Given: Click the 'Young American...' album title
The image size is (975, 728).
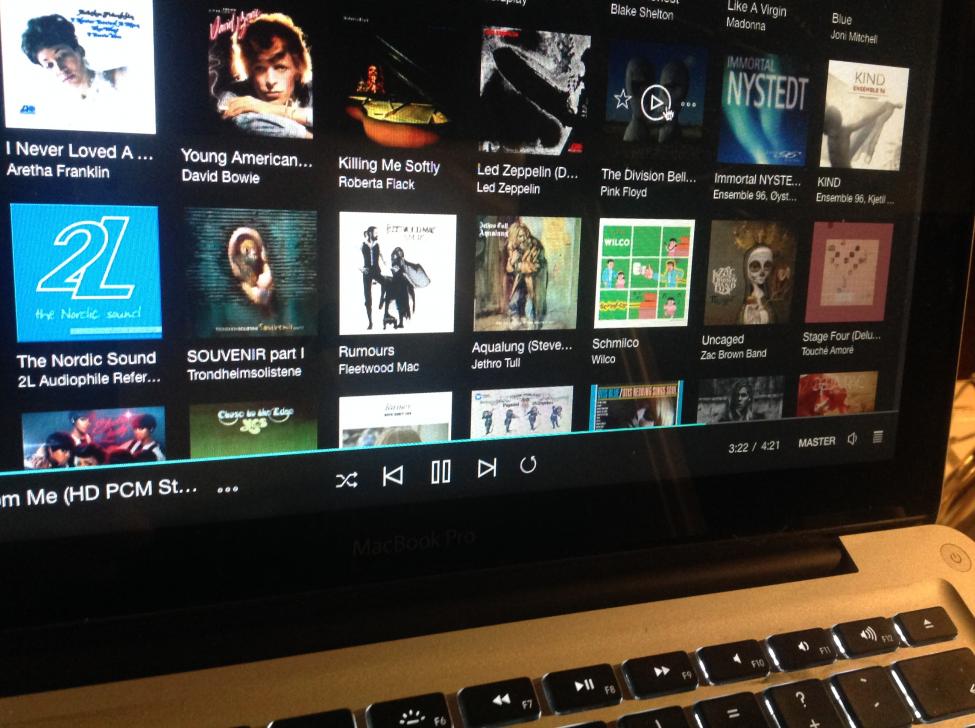Looking at the screenshot, I should point(247,157).
